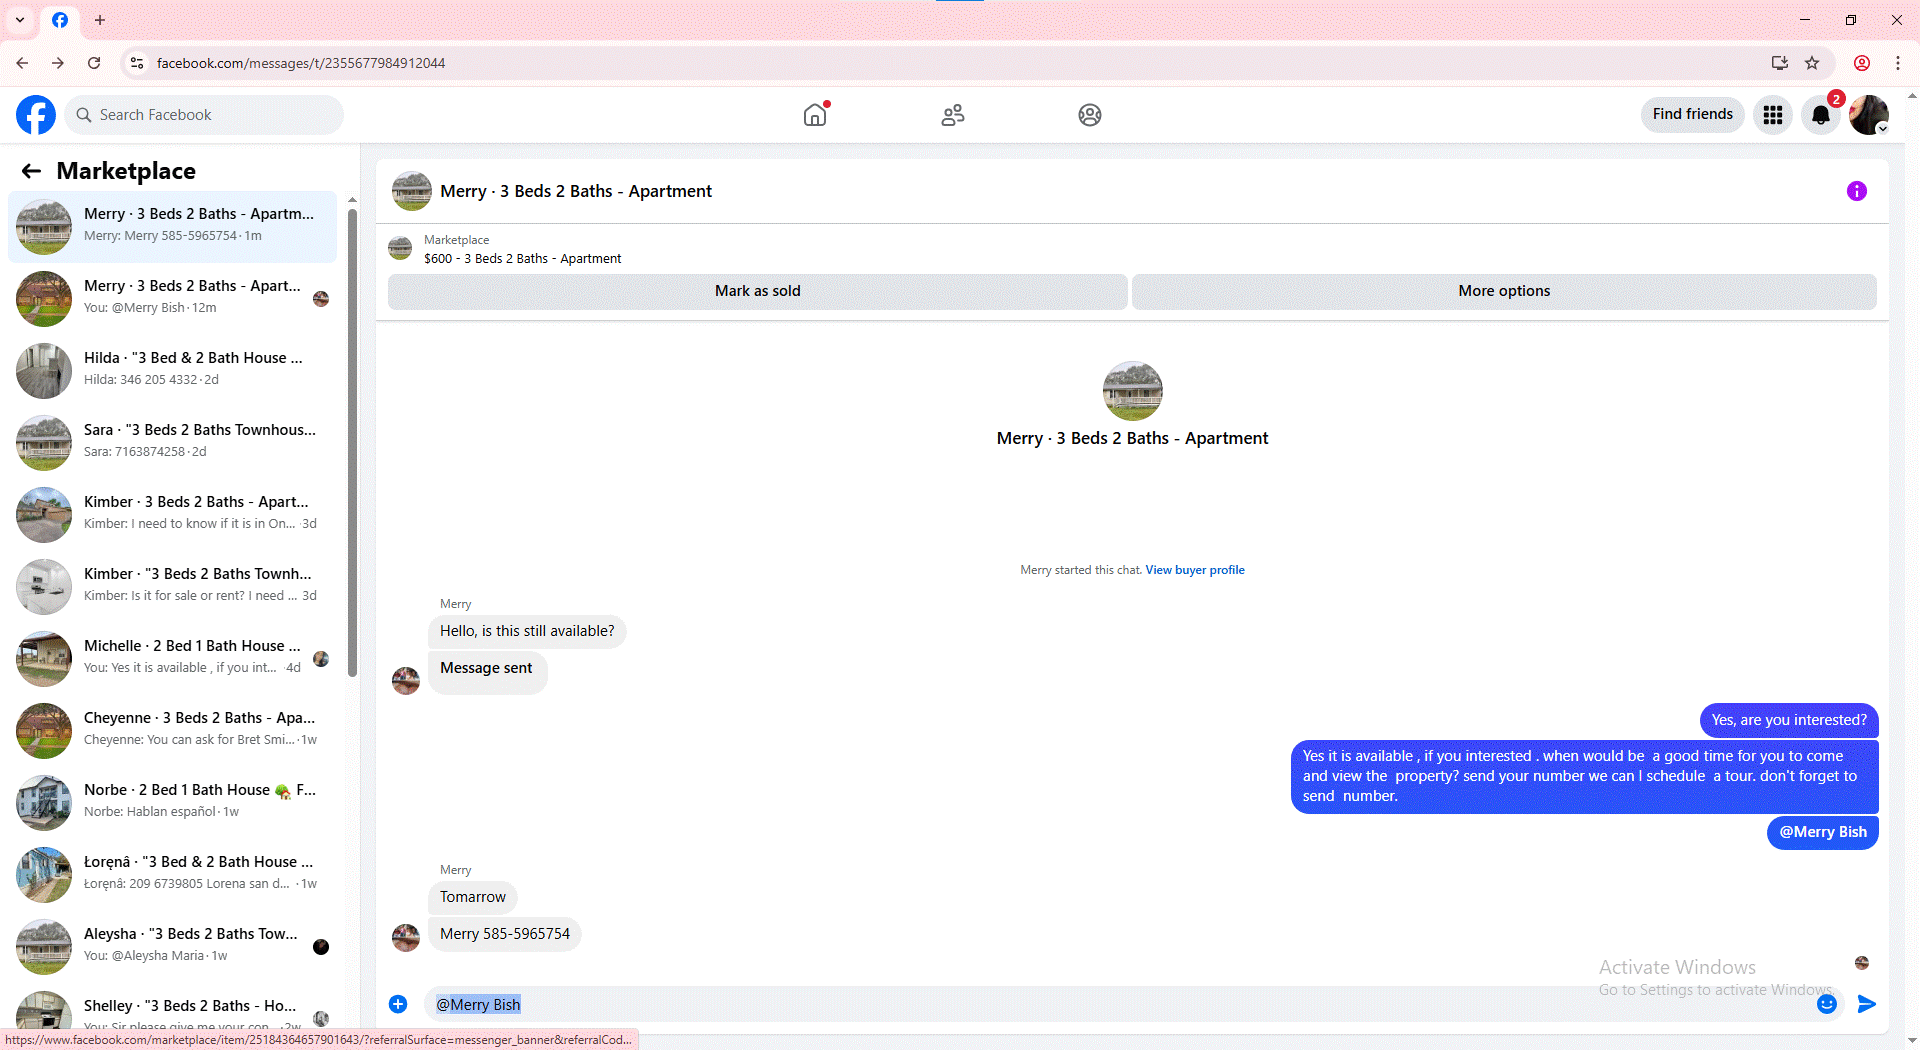Image resolution: width=1920 pixels, height=1050 pixels.
Task: Open Merry chat with You: @Merry Bish
Action: coord(172,299)
